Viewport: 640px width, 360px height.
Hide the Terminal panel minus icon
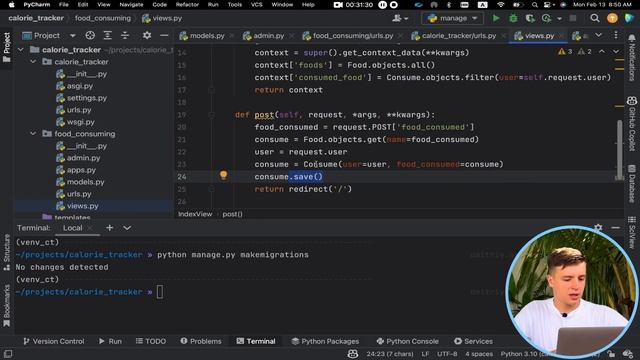[x=616, y=227]
